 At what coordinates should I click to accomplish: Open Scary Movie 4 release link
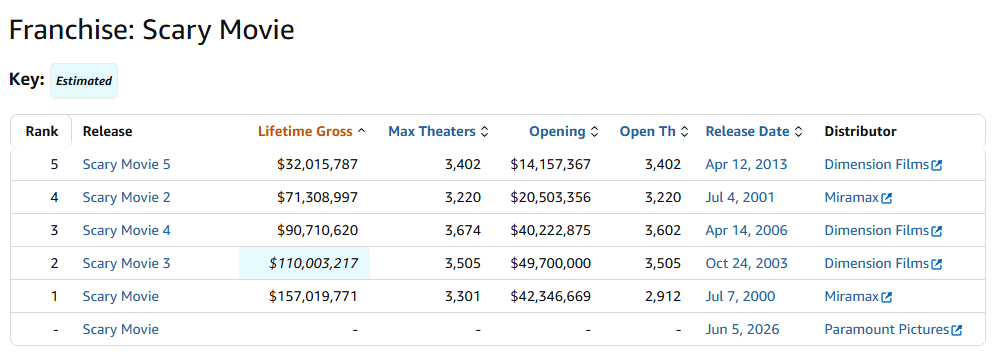(x=127, y=230)
